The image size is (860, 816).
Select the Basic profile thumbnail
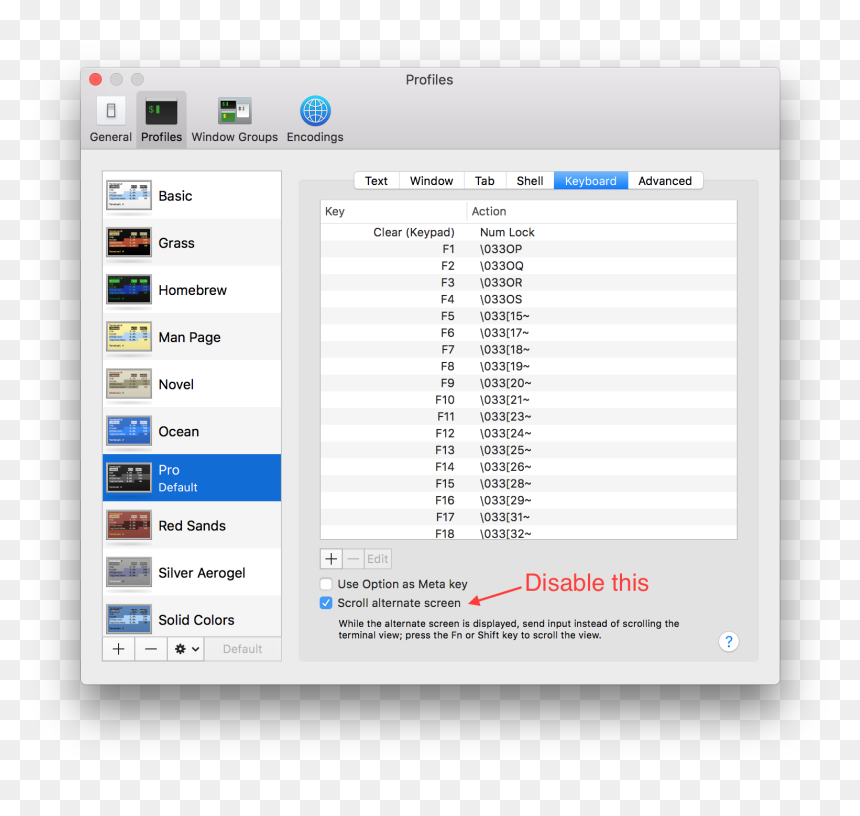pyautogui.click(x=129, y=196)
